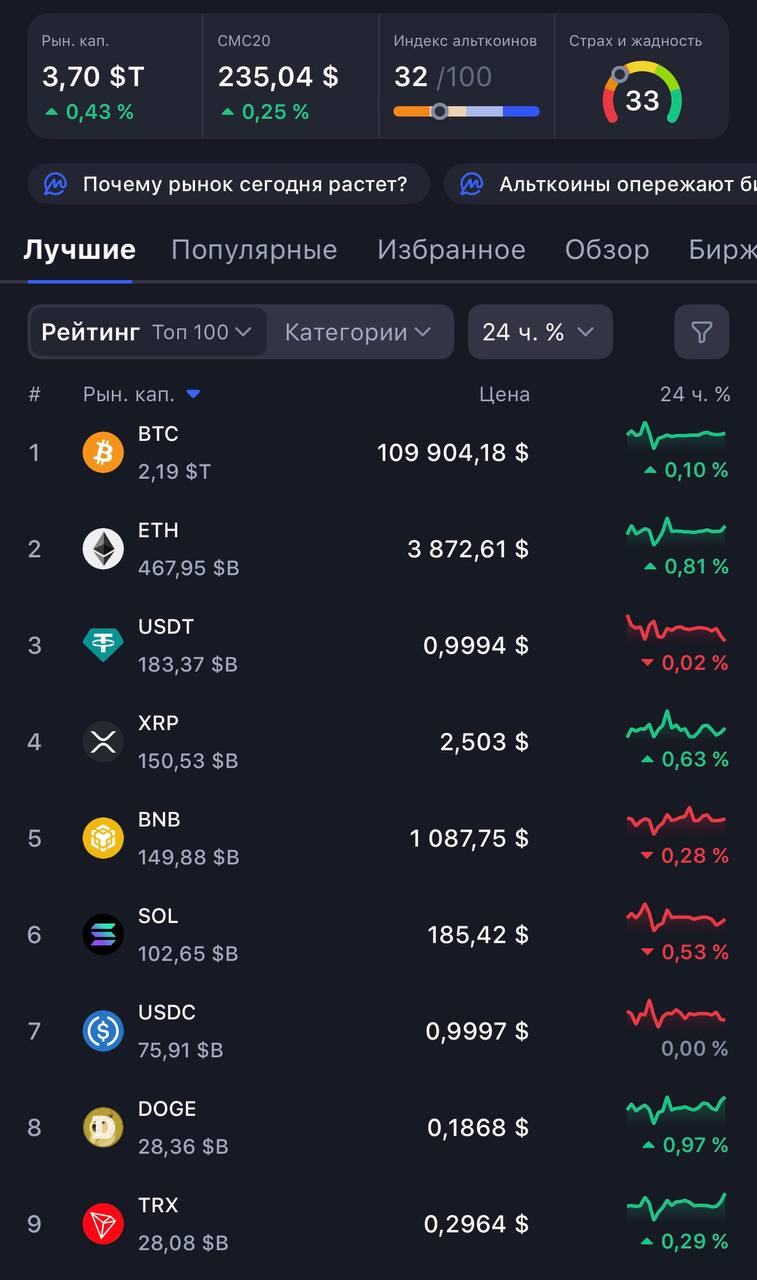
Task: Tap the Tether USDT logo
Action: click(x=103, y=645)
